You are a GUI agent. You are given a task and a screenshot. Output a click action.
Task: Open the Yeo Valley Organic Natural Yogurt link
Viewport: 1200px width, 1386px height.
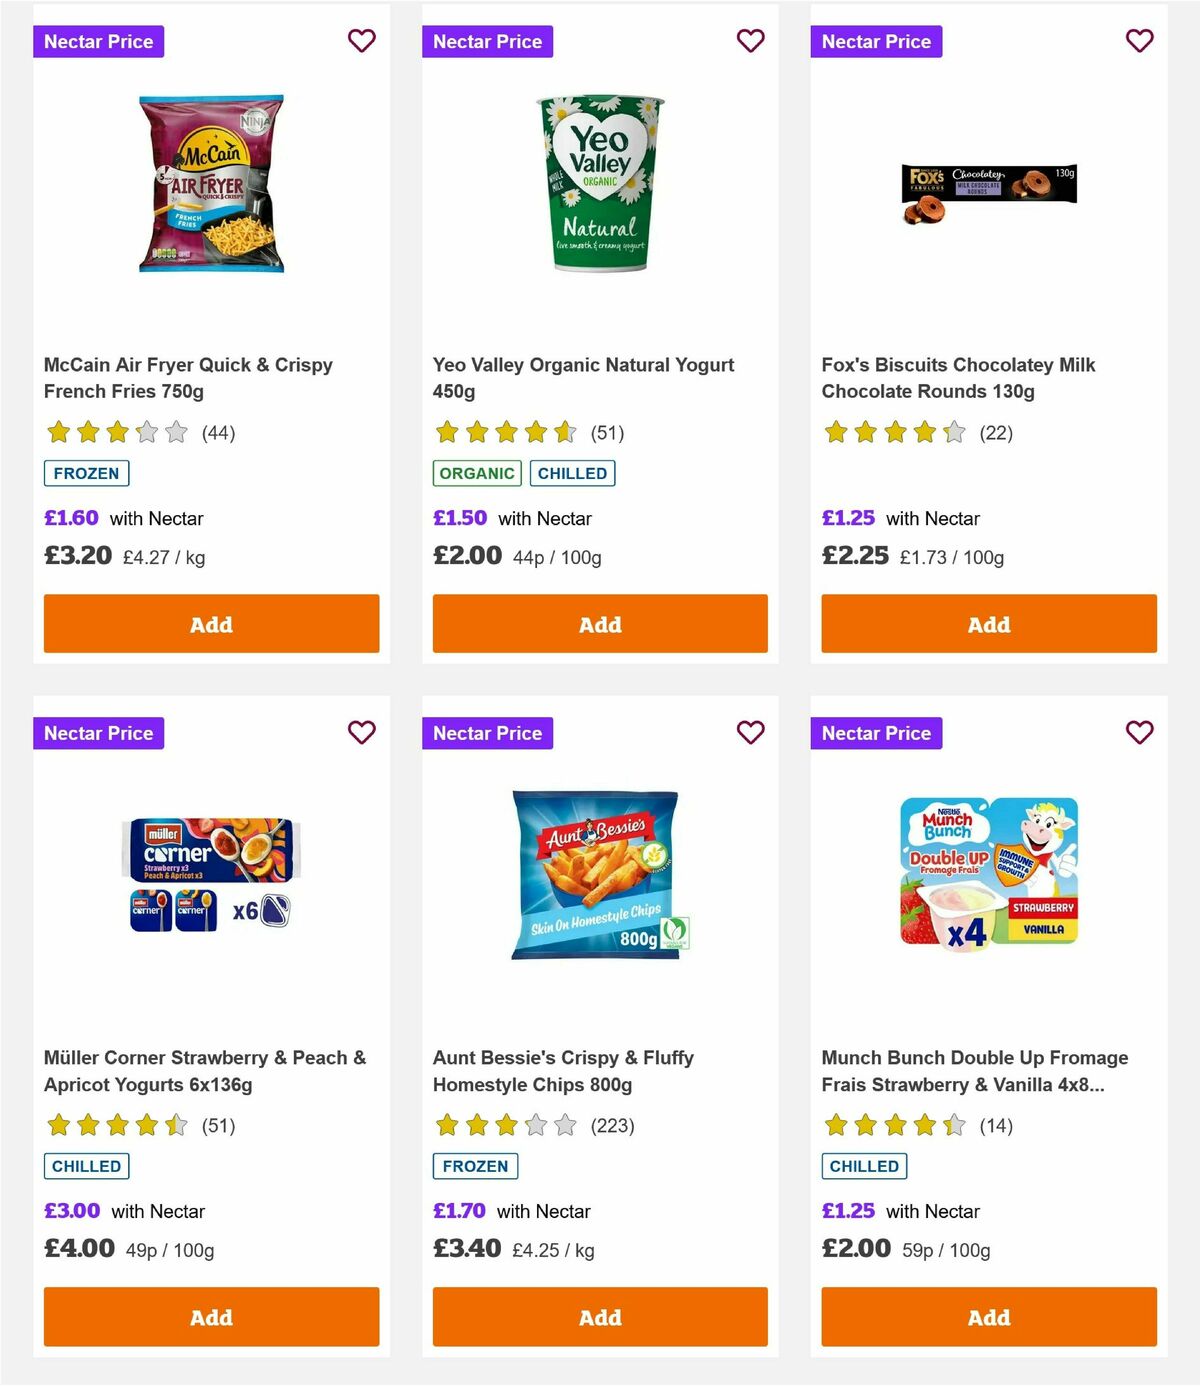click(x=583, y=378)
